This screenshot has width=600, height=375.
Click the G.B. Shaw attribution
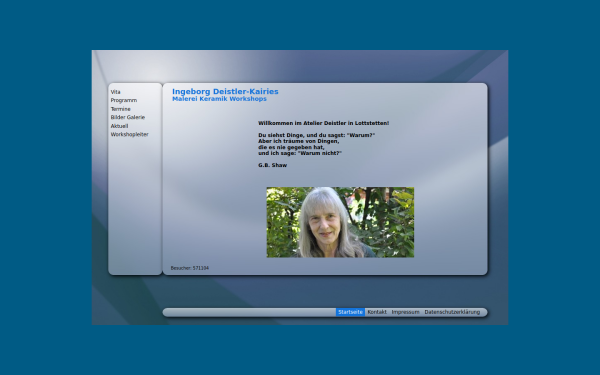tap(272, 165)
